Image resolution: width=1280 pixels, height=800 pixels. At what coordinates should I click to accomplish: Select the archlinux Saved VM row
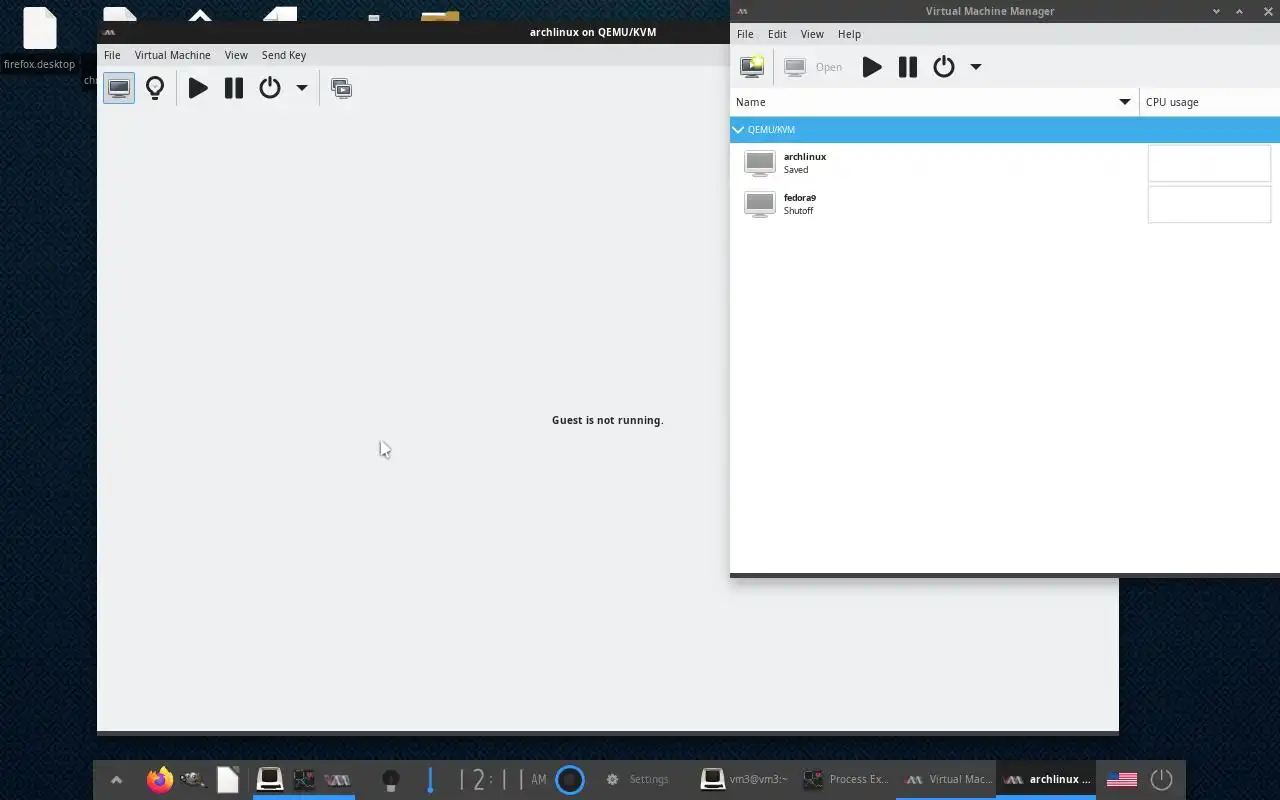coord(1004,163)
